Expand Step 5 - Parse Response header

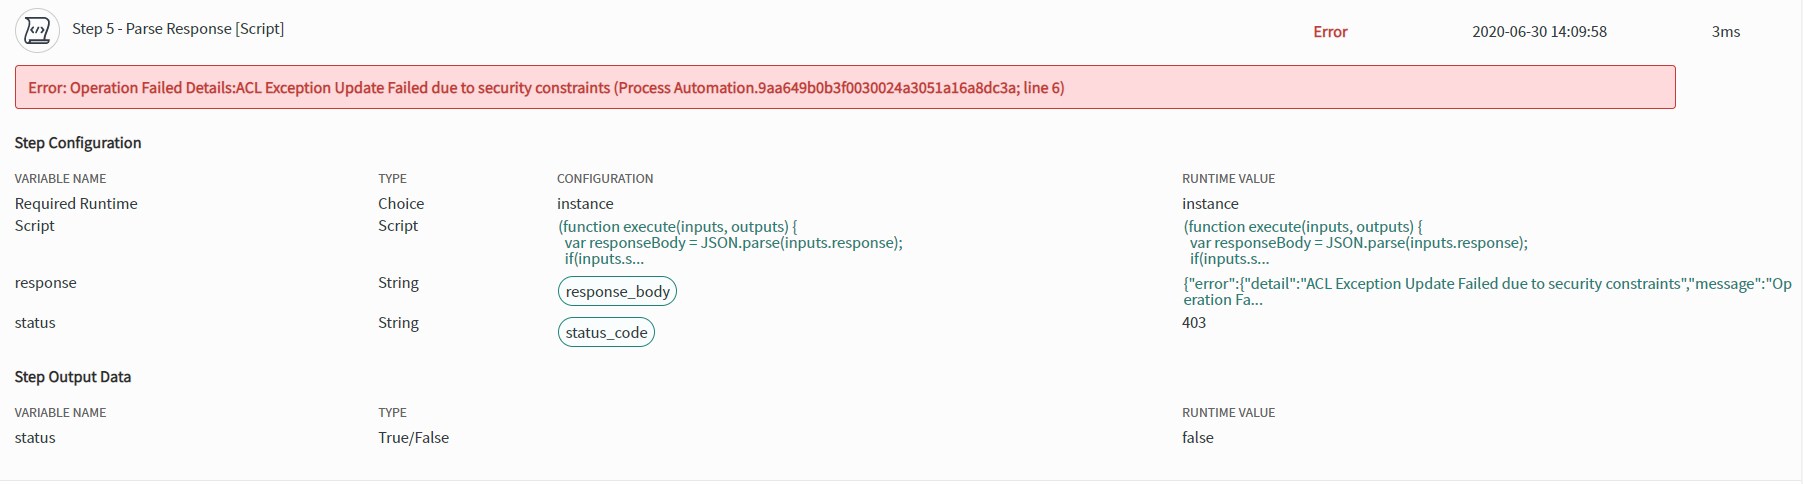pos(178,29)
